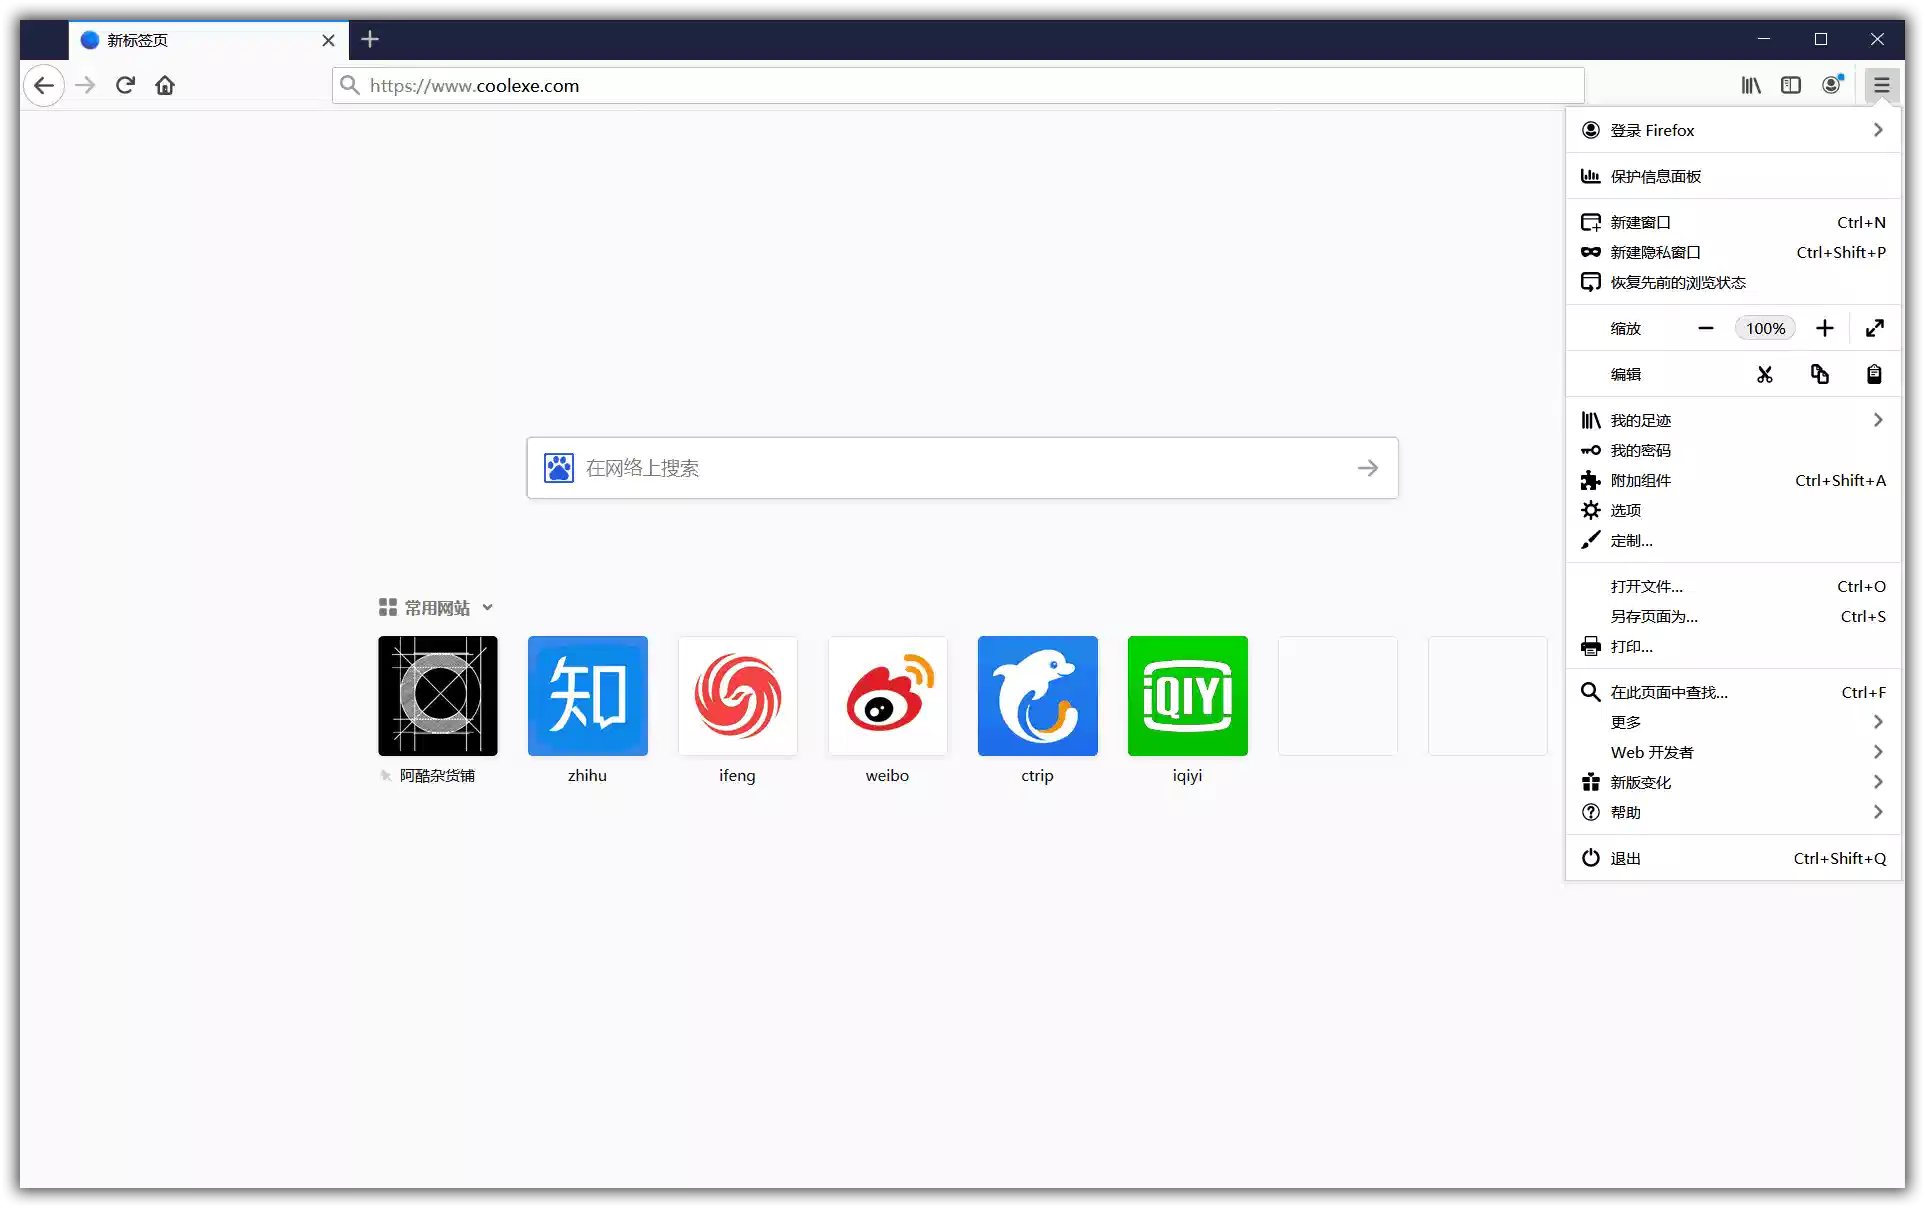Expand the 常用网站 section chevron
The height and width of the screenshot is (1208, 1925).
coord(488,607)
